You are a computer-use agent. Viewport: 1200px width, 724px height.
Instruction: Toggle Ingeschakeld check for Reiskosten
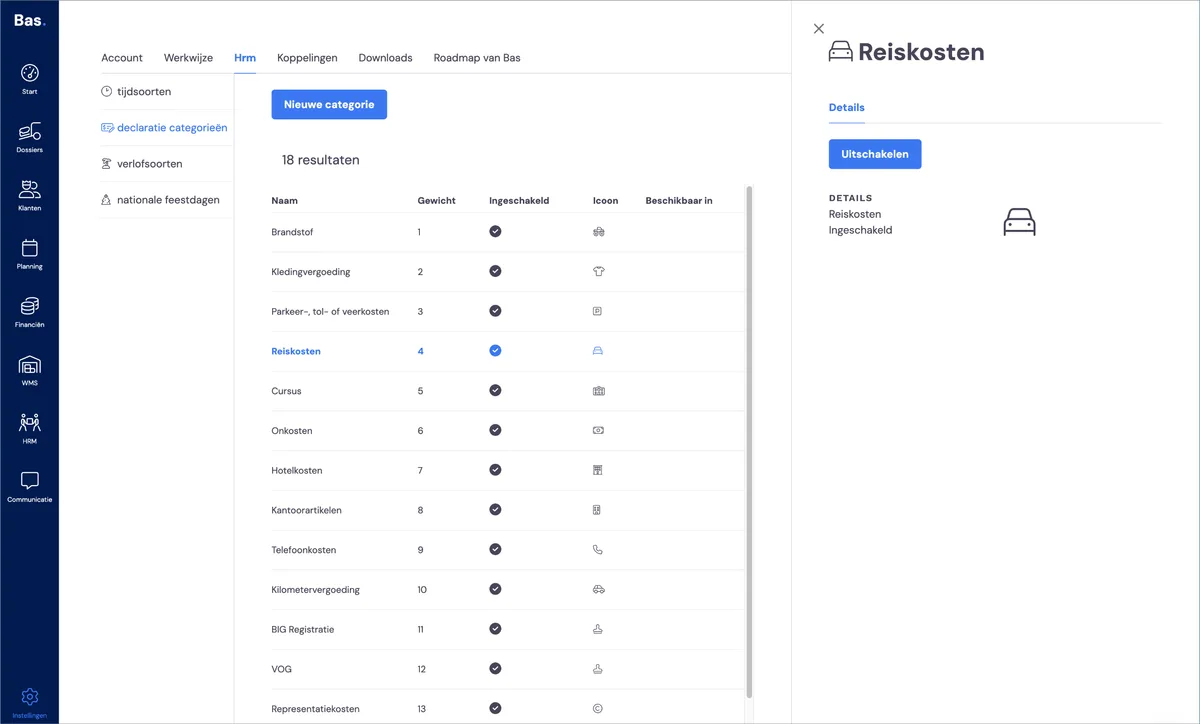pyautogui.click(x=495, y=351)
